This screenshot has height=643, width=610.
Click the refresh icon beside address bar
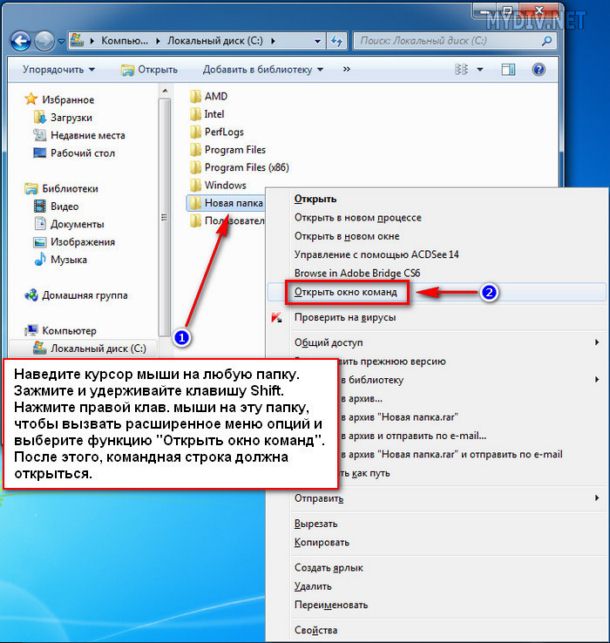(x=337, y=41)
